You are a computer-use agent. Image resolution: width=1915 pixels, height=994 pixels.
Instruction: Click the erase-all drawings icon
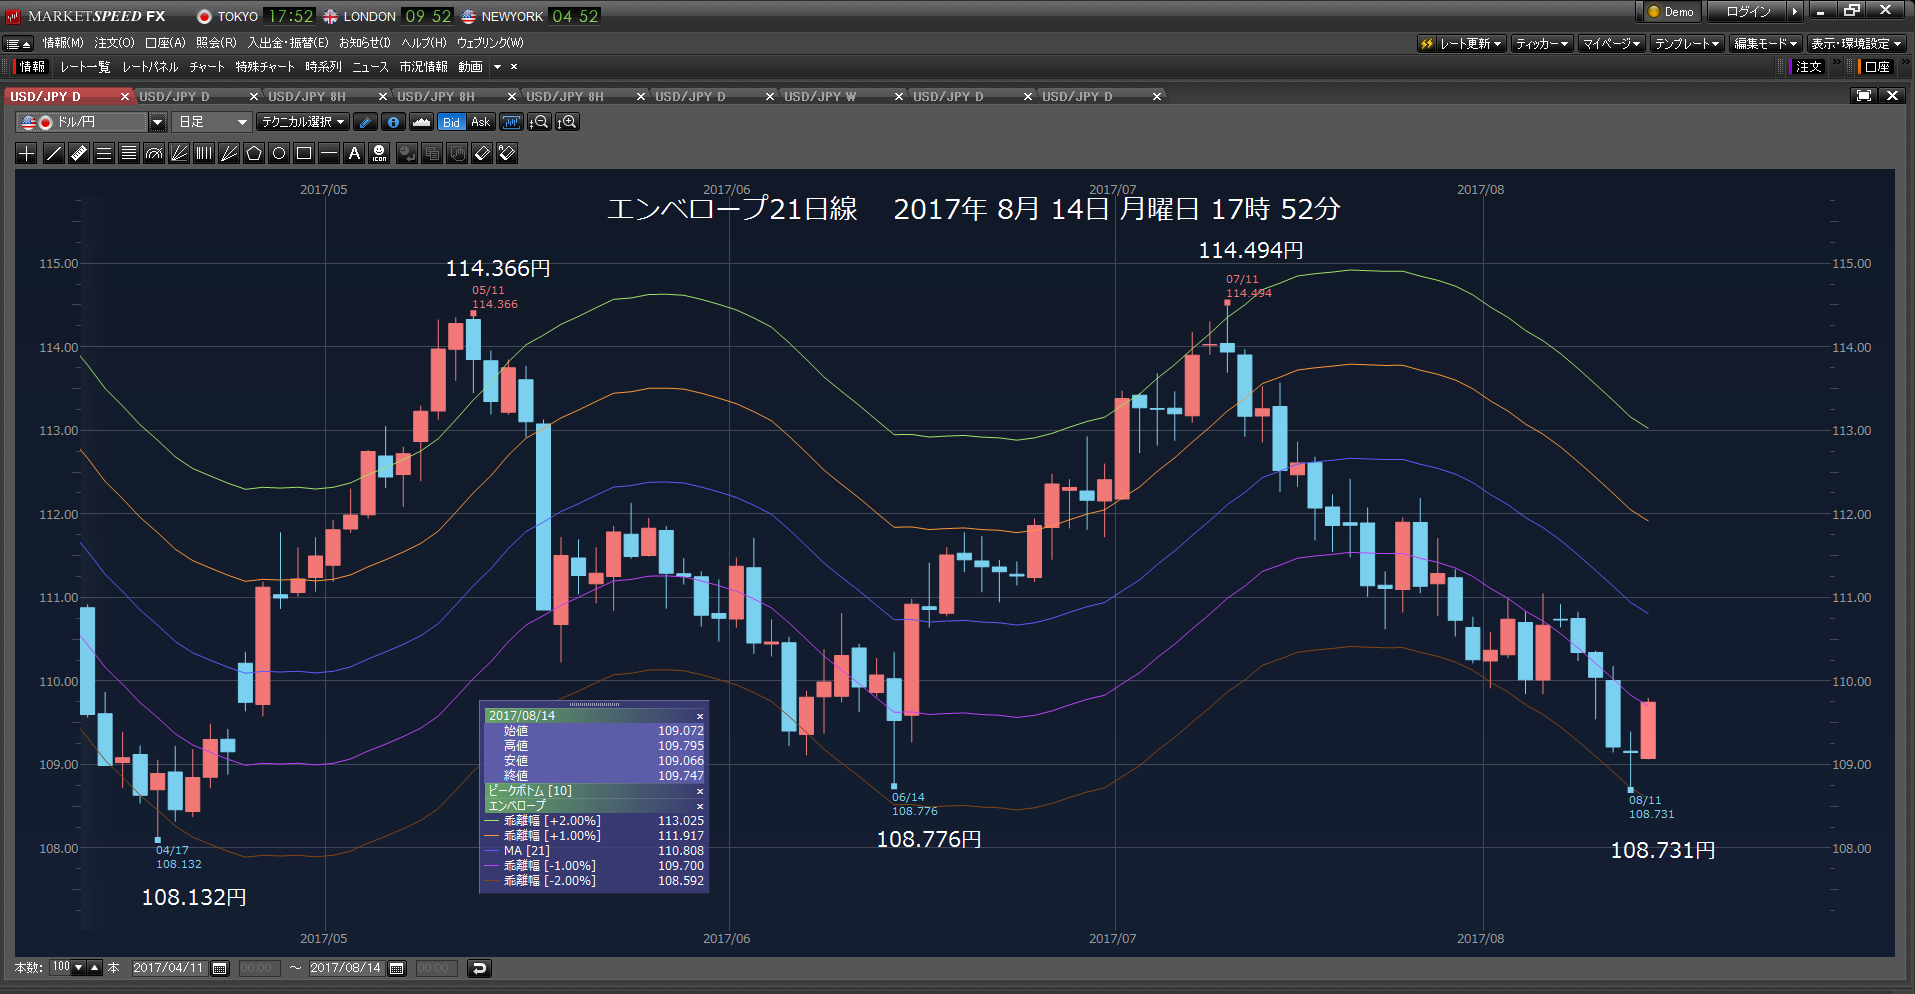(x=507, y=153)
